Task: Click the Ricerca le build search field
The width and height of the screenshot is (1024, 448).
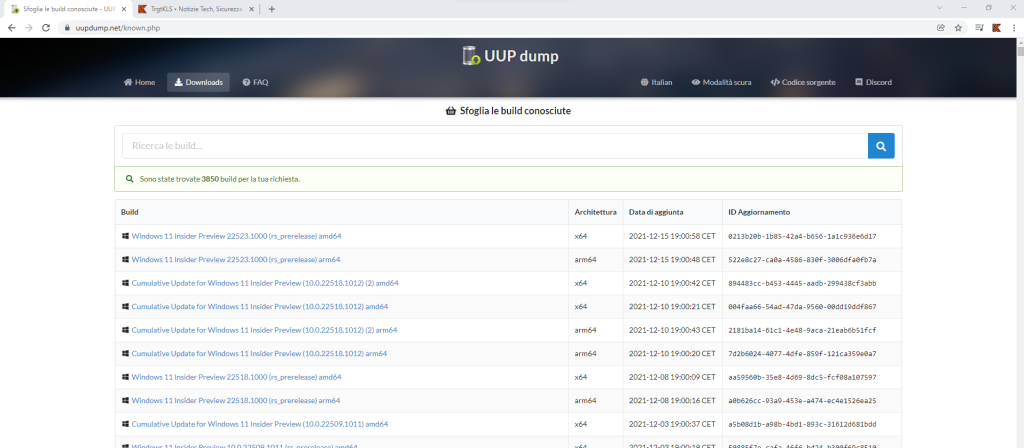Action: (494, 146)
